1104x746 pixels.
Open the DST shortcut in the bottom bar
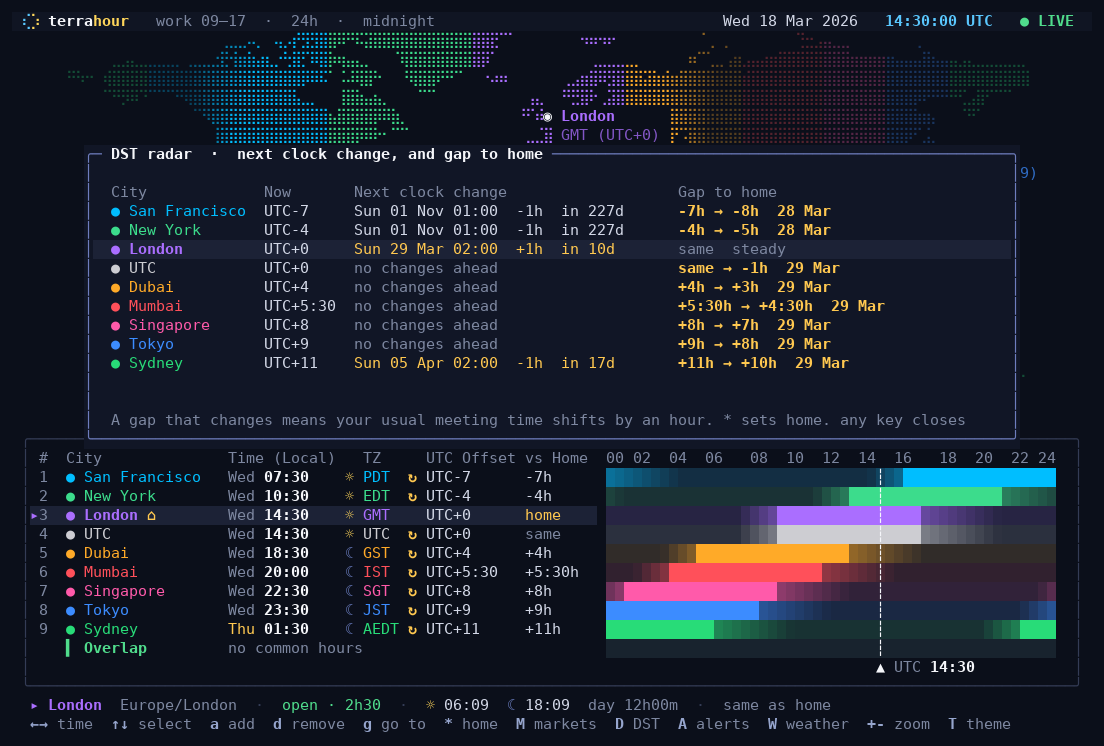click(637, 724)
